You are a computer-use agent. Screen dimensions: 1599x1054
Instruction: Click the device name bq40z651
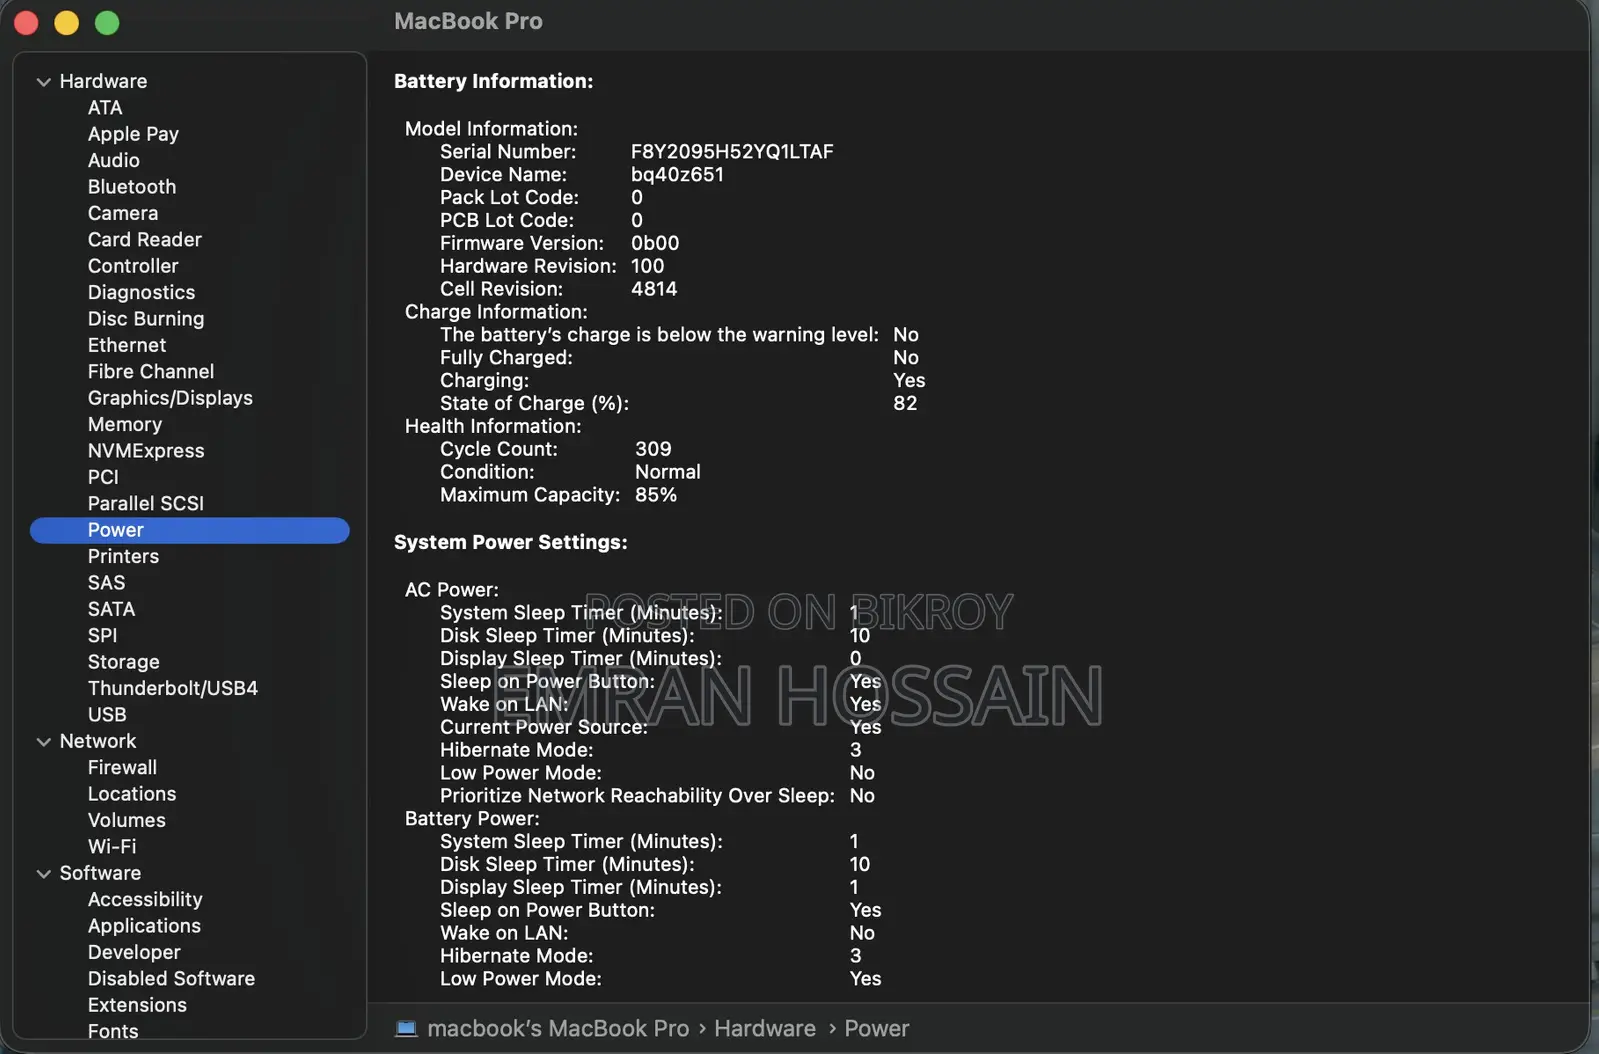point(677,175)
